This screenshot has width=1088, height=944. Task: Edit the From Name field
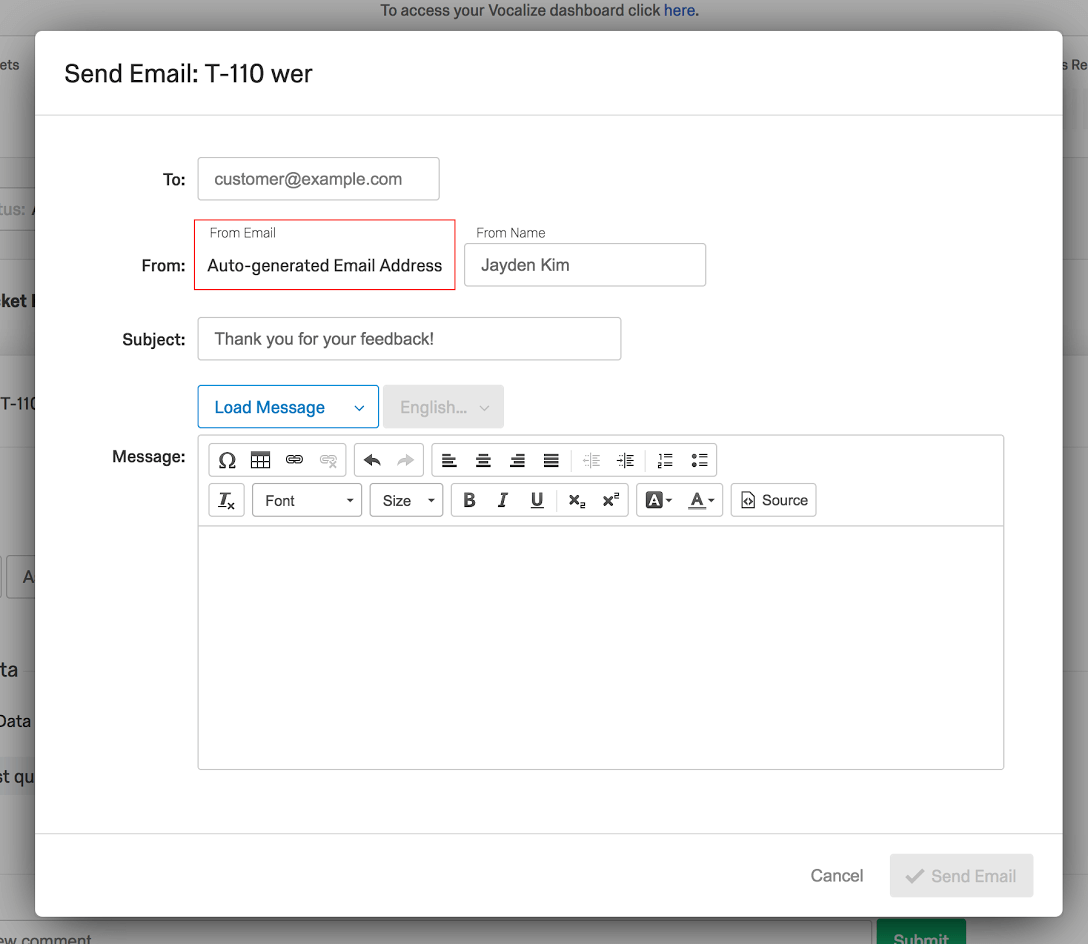coord(585,264)
